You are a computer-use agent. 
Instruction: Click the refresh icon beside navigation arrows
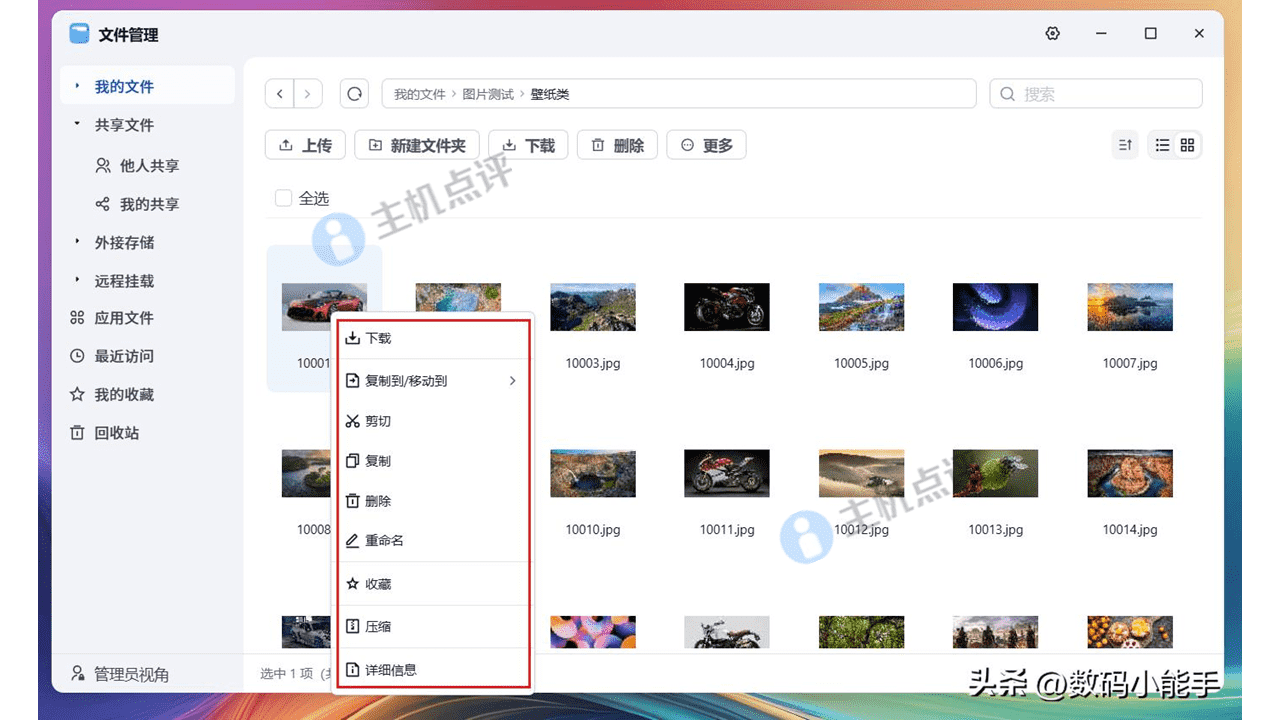coord(354,94)
